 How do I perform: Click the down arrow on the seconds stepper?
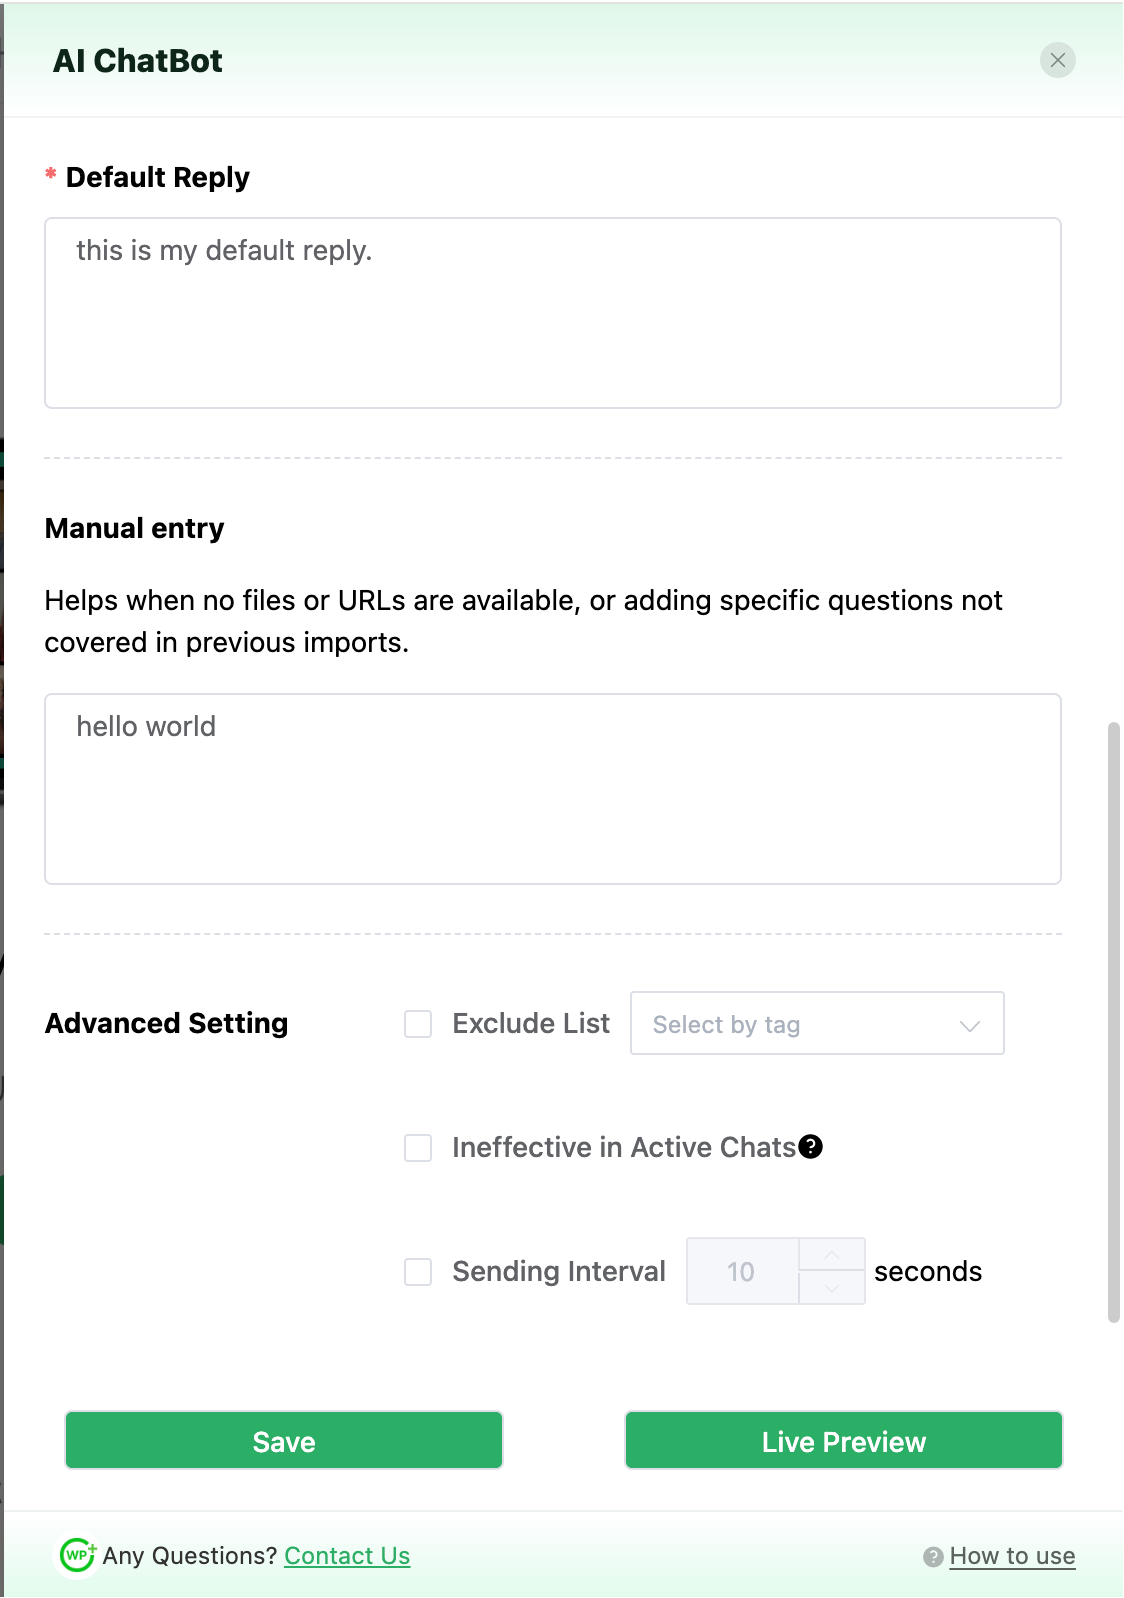[x=830, y=1288]
